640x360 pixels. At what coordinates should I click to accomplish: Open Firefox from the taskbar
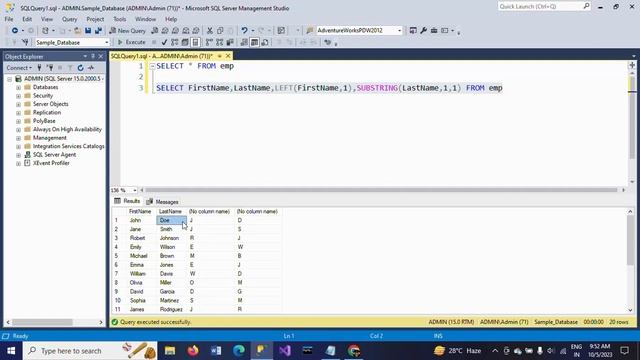[x=193, y=351]
